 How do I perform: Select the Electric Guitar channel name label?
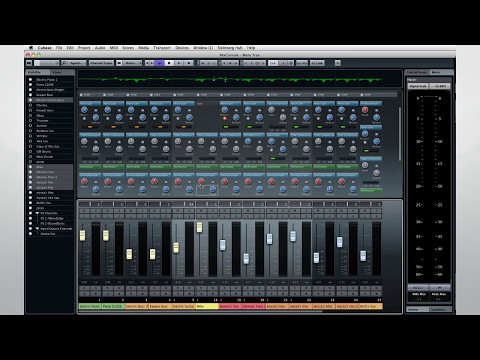click(184, 306)
